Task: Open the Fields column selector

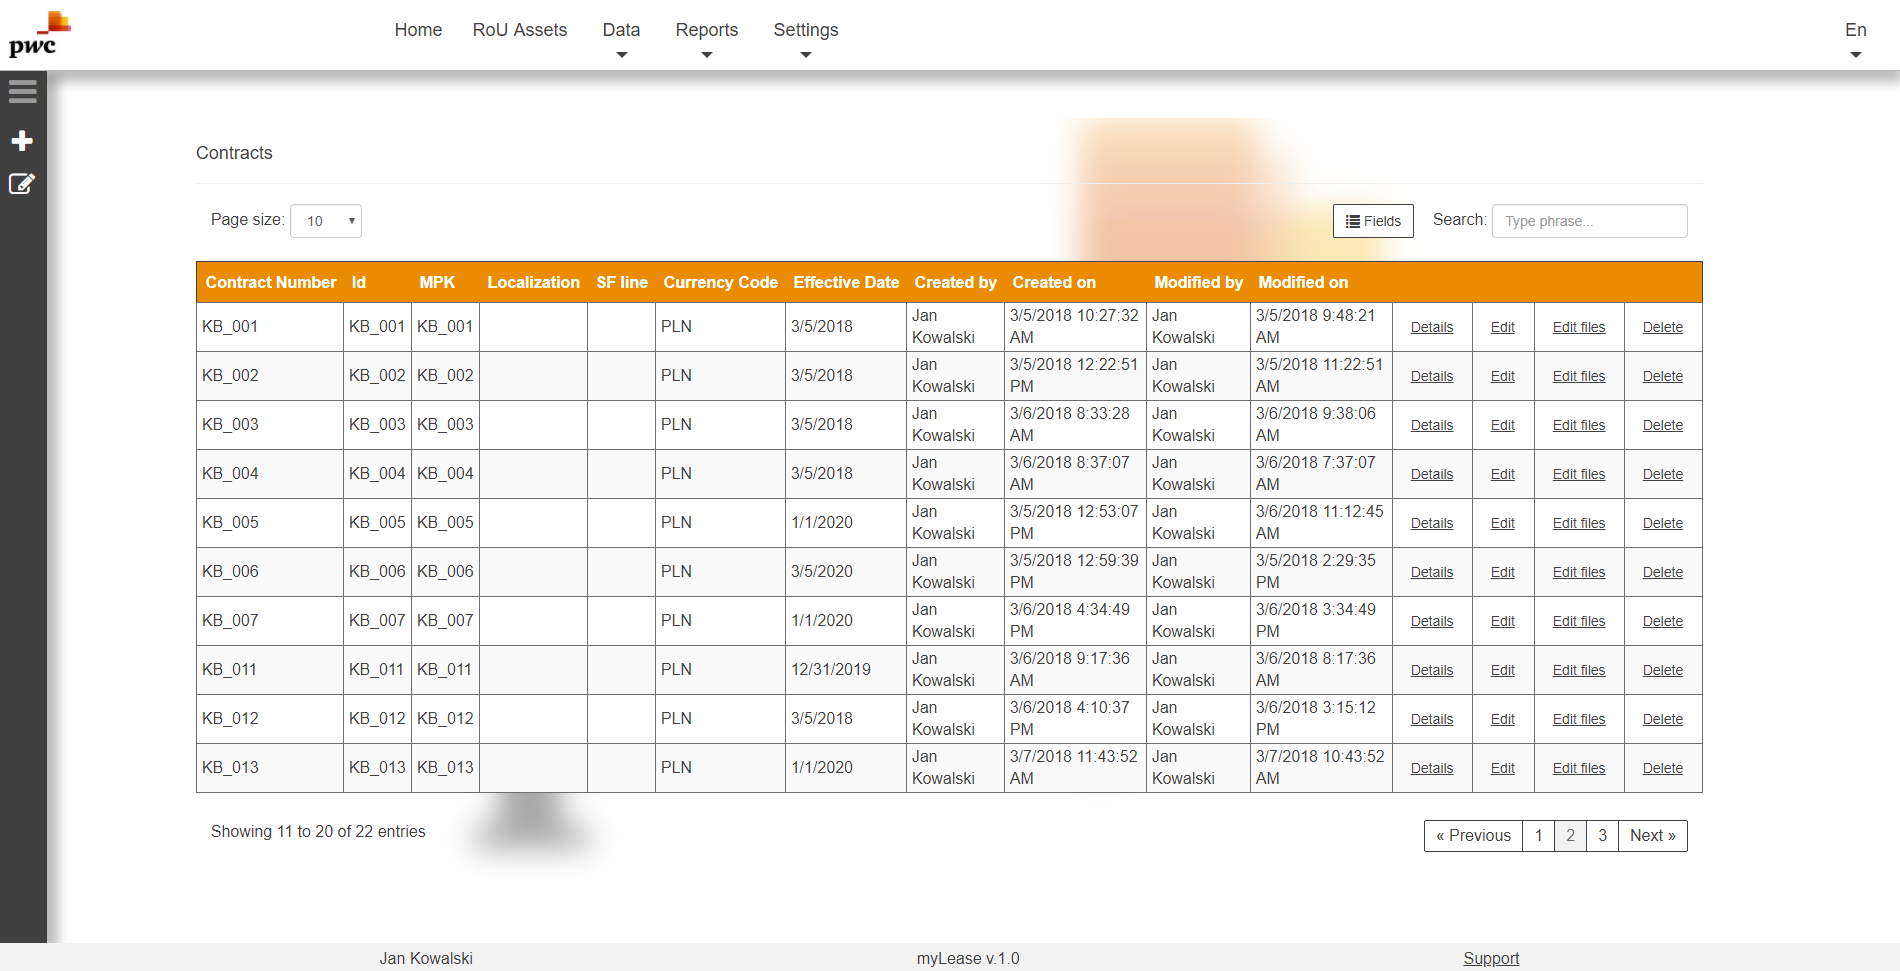Action: click(1372, 221)
